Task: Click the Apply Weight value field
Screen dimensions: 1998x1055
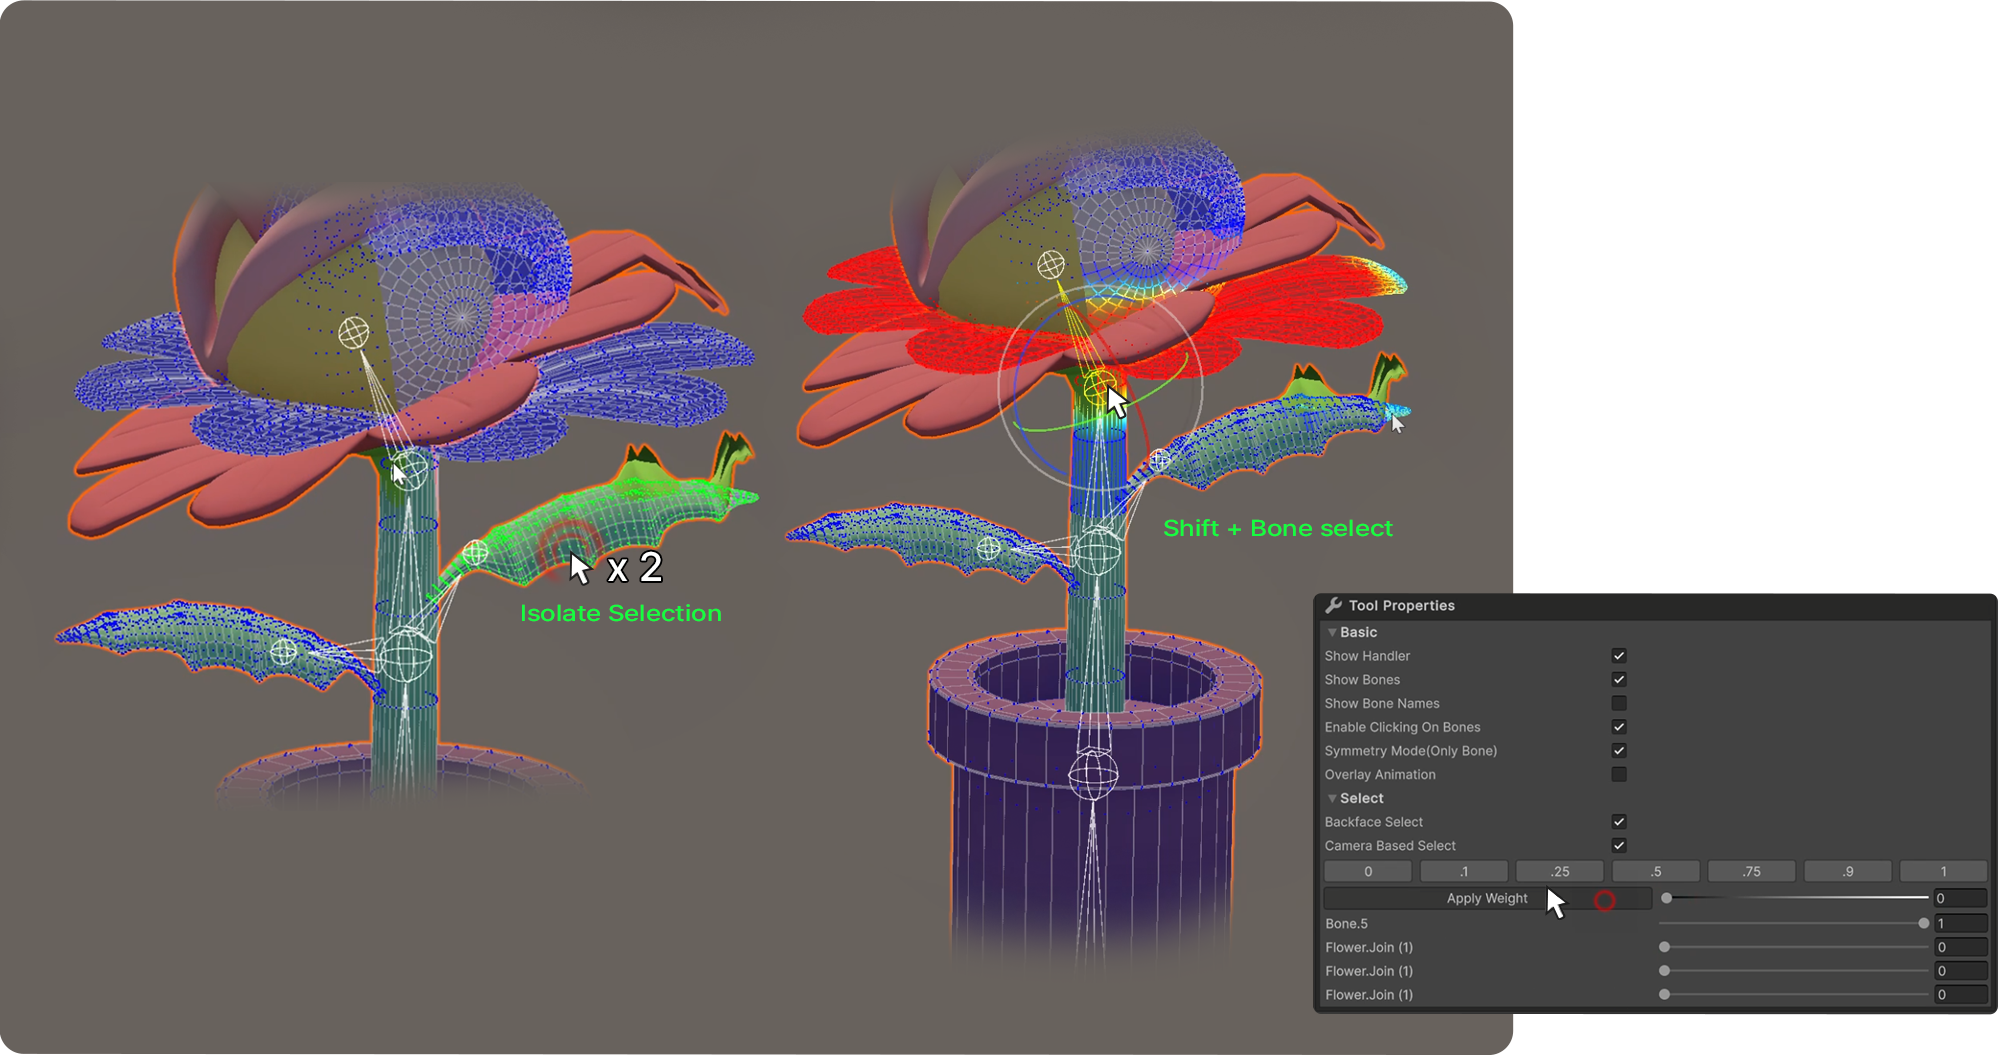Action: point(1960,898)
